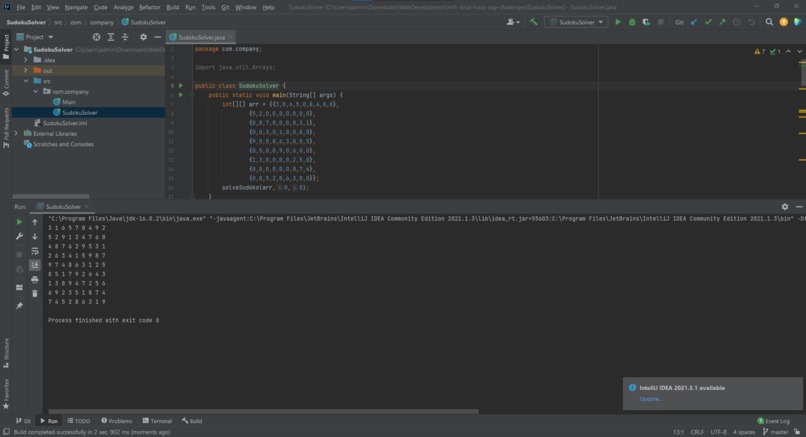Open Project panel options gear

[143, 37]
